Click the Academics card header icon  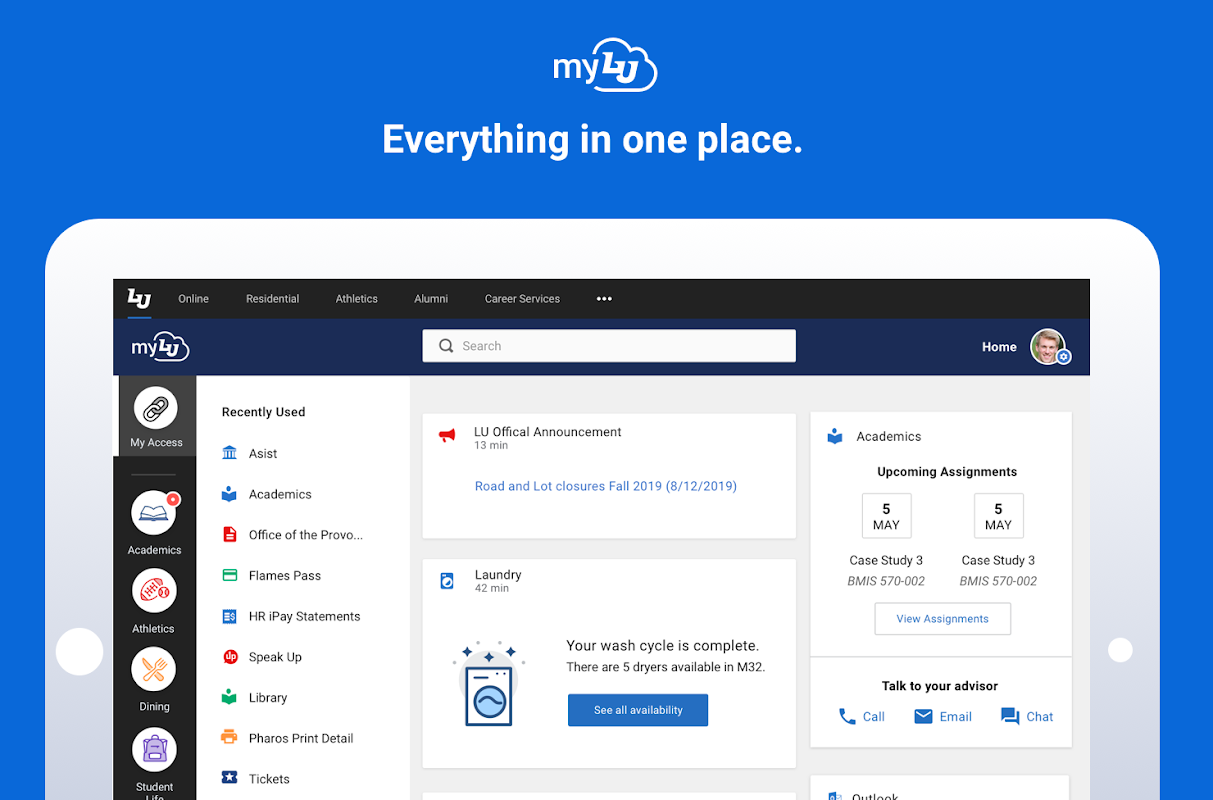[x=835, y=436]
